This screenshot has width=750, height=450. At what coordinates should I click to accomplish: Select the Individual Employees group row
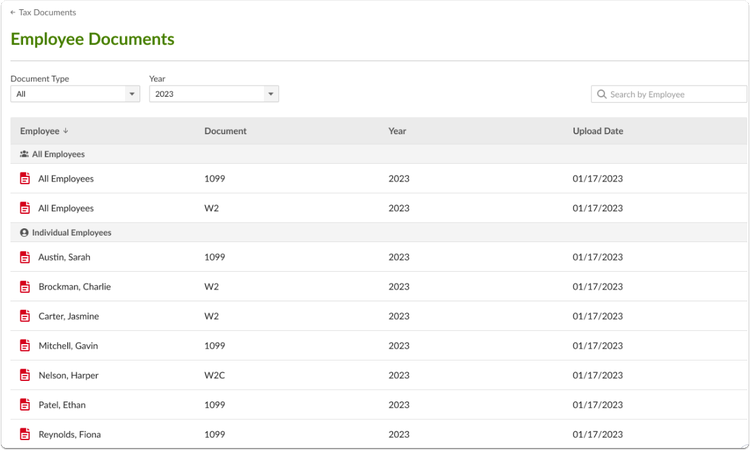pyautogui.click(x=378, y=232)
